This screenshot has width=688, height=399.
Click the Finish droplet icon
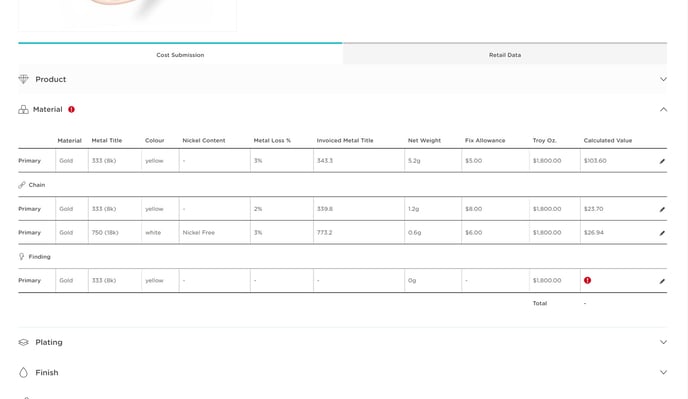click(x=23, y=372)
